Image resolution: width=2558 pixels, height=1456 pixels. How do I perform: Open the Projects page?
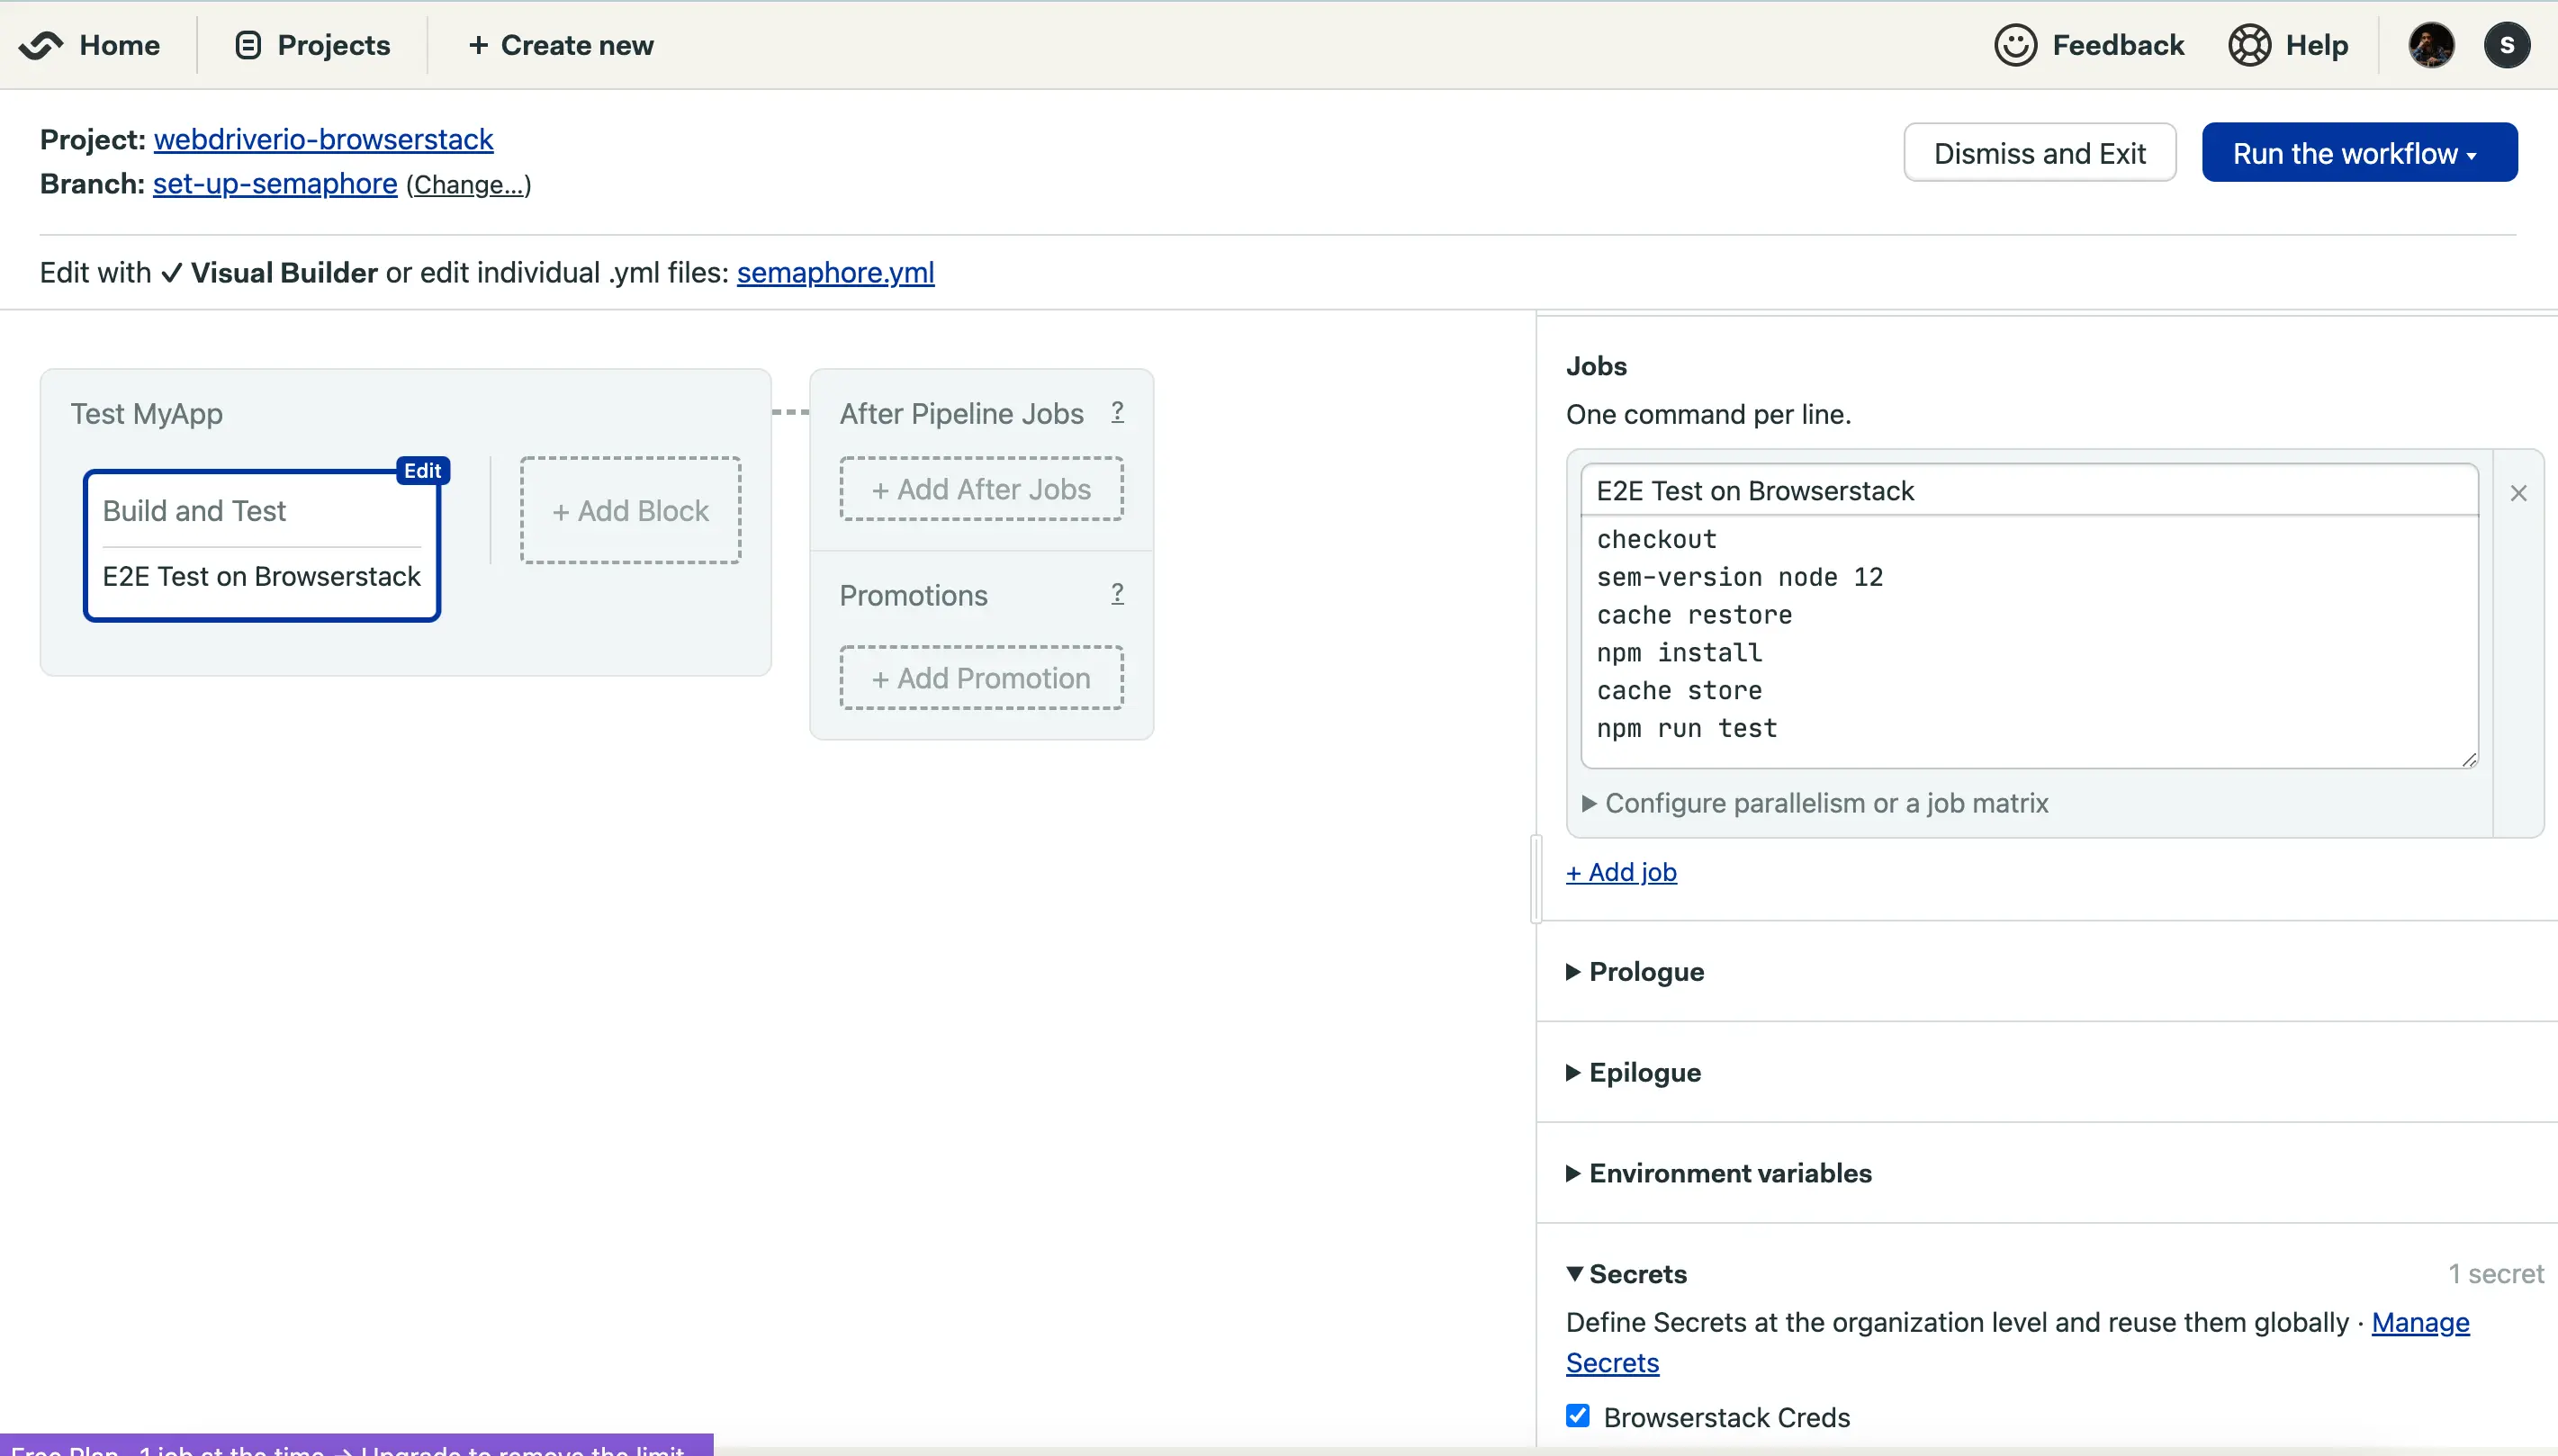point(312,45)
